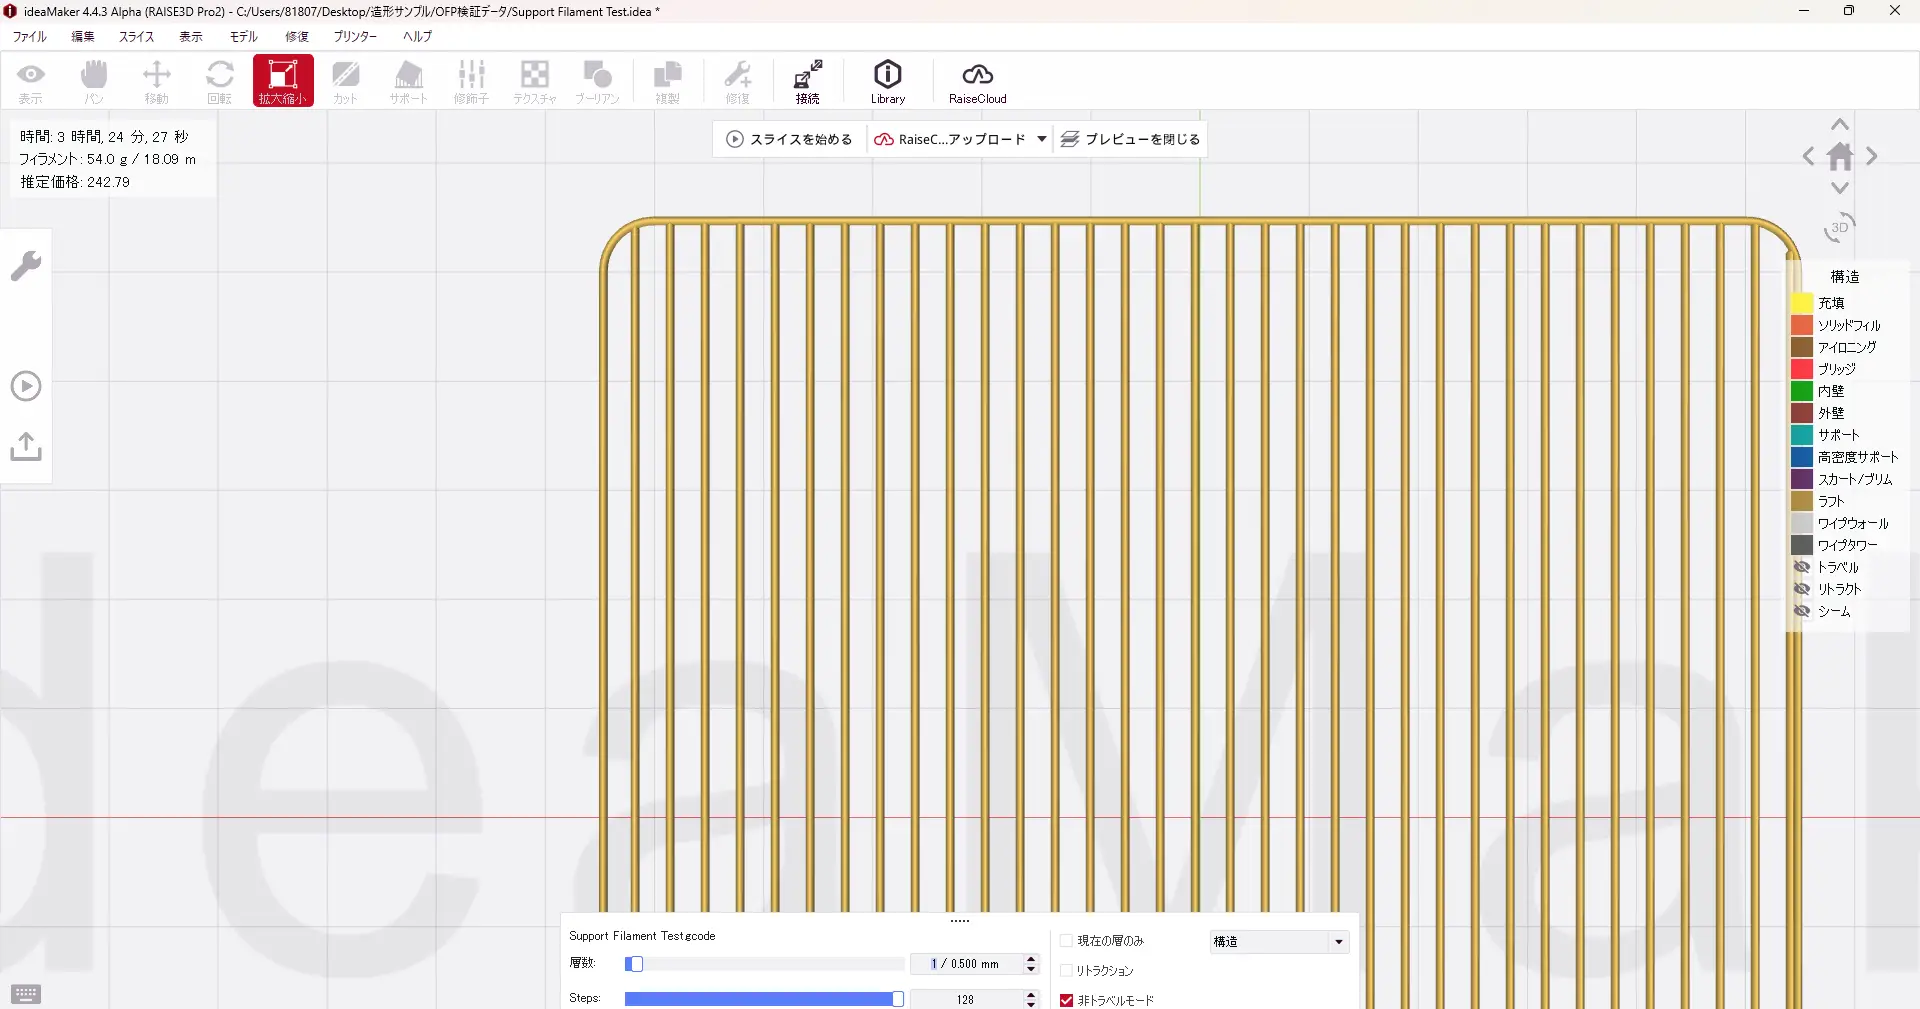Open the プリンター menu

pos(355,37)
